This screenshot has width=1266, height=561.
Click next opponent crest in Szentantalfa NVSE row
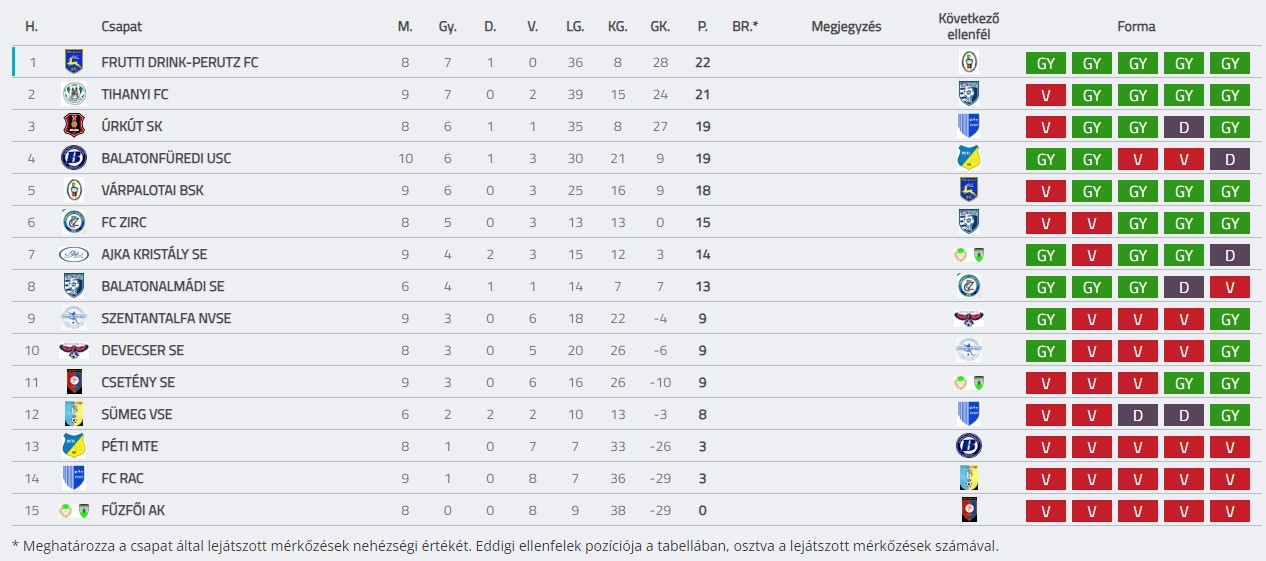(968, 318)
